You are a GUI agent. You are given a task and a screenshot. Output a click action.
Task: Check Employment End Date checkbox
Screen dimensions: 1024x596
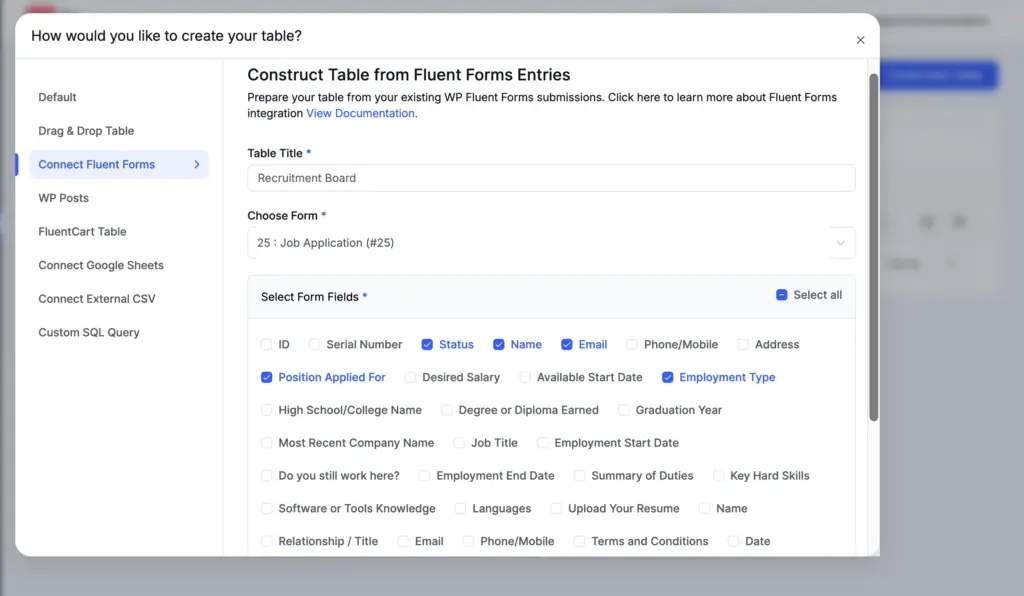[x=424, y=476]
